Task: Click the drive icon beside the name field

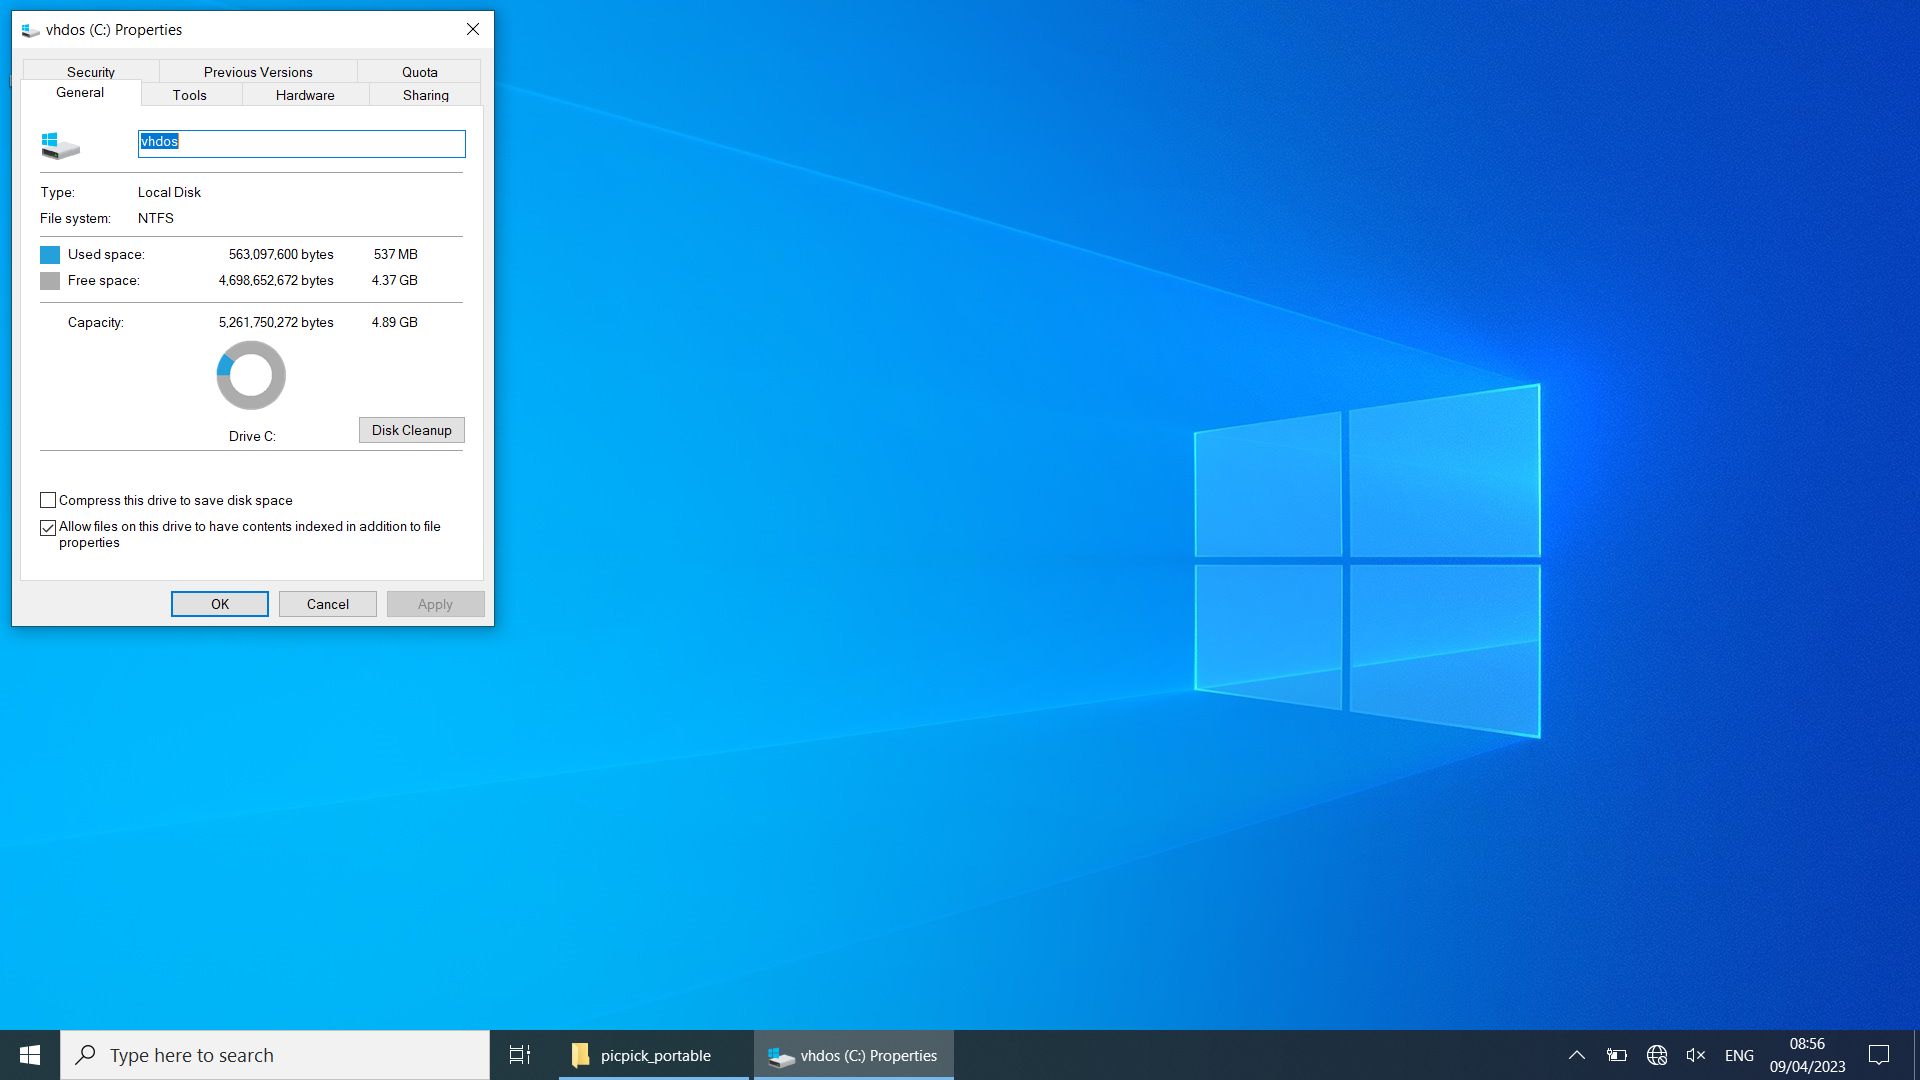Action: (x=60, y=145)
